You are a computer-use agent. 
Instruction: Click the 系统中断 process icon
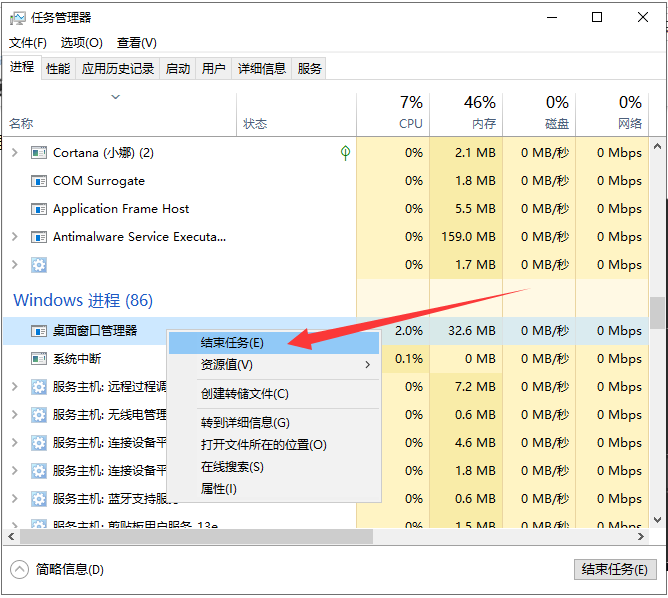click(39, 359)
